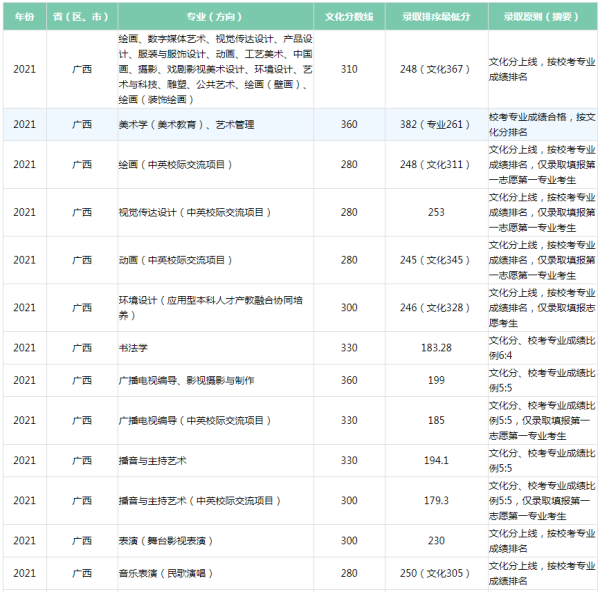Click the score 246（文化328）

pos(435,308)
